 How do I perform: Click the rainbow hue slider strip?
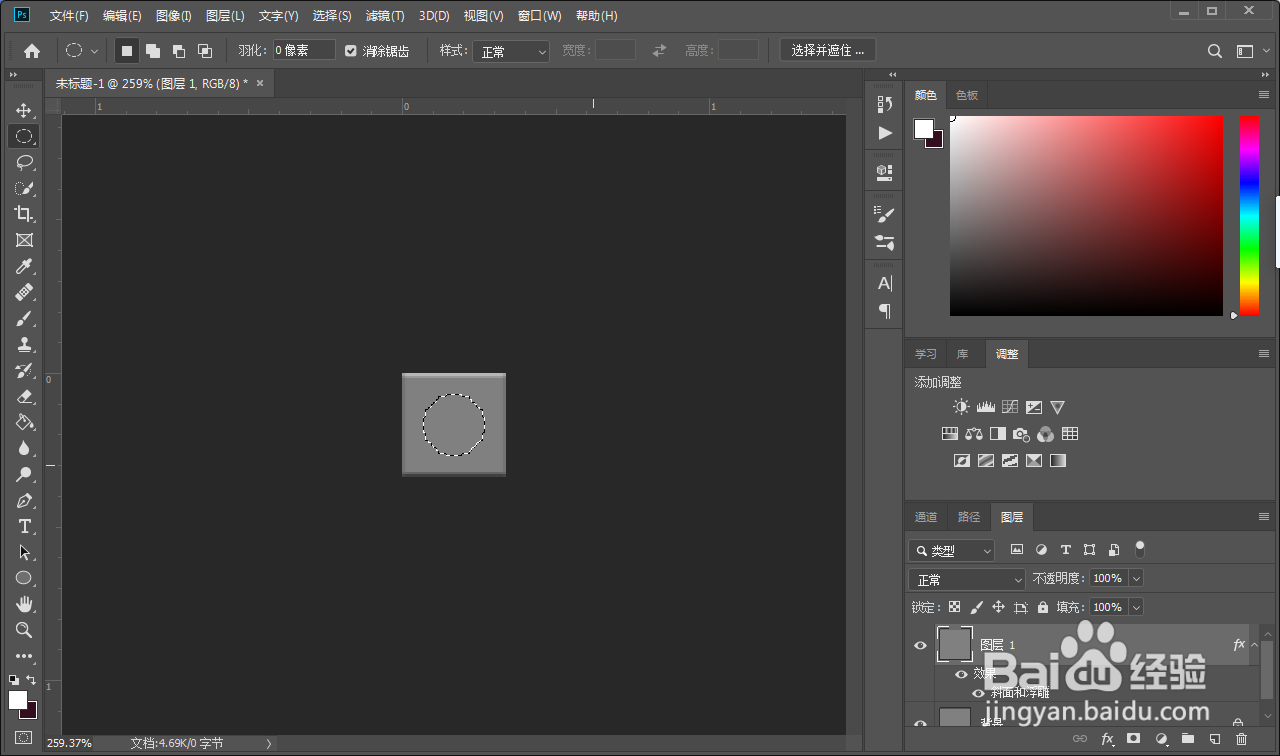[1249, 215]
